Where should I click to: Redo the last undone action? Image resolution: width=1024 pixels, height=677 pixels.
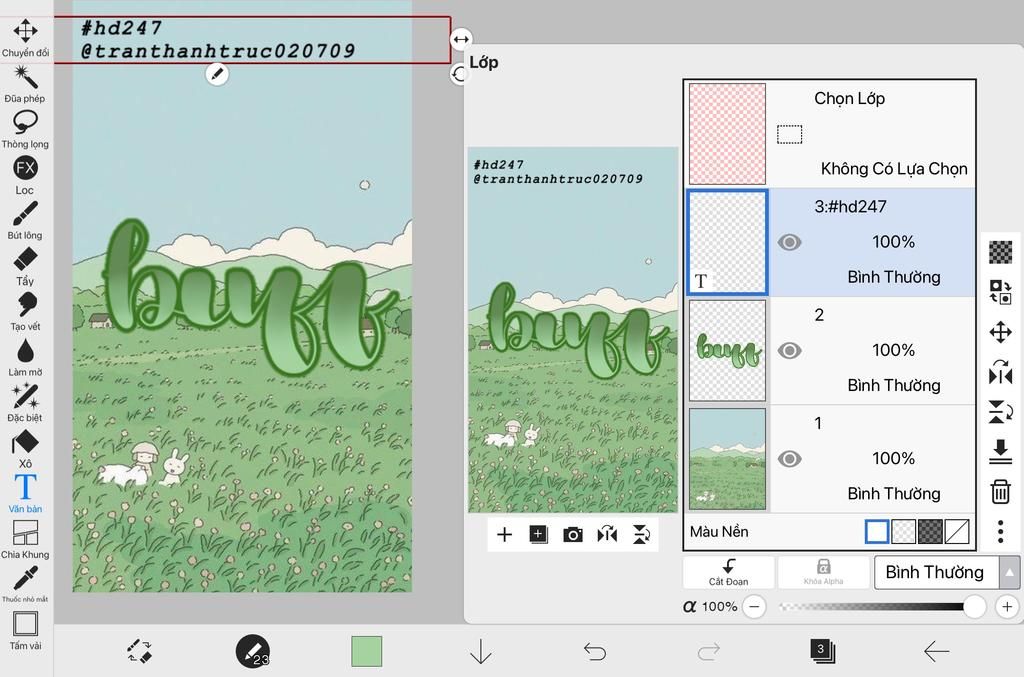[x=709, y=651]
